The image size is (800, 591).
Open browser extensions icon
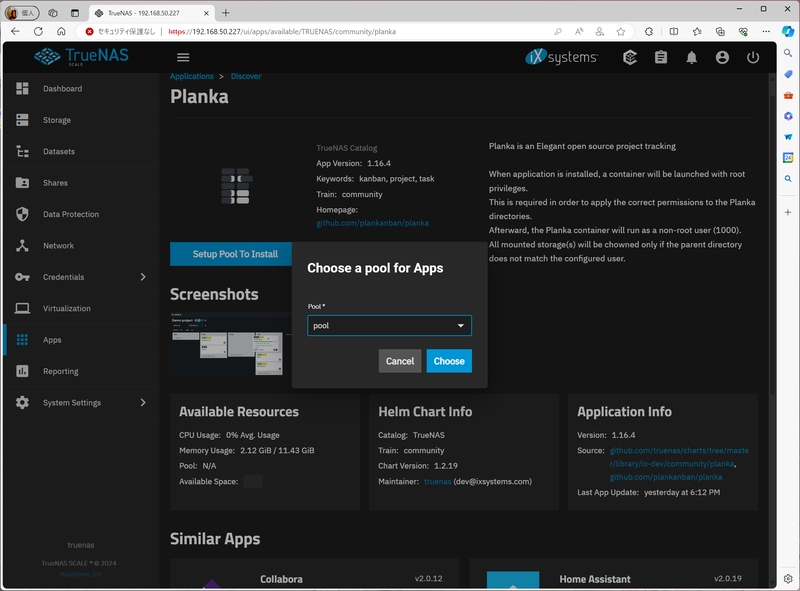coord(649,32)
